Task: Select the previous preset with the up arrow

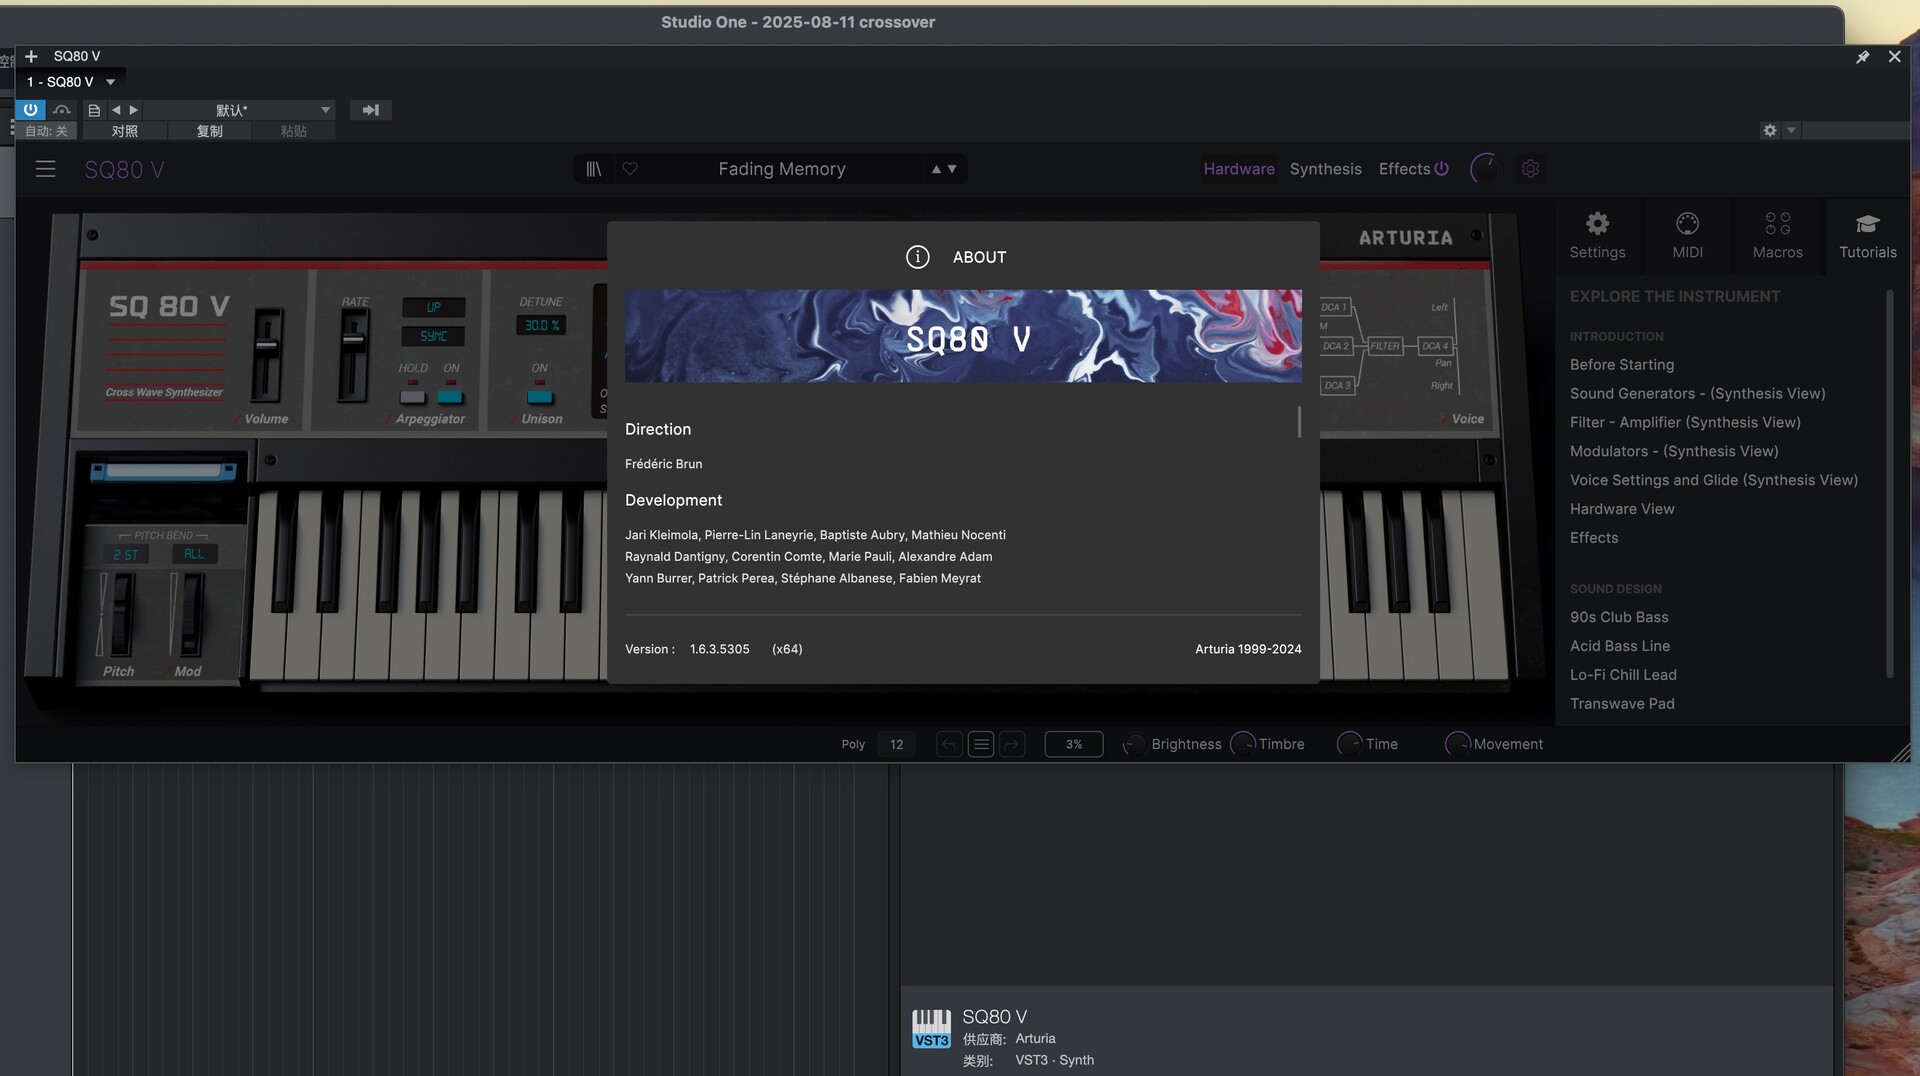Action: (x=936, y=169)
